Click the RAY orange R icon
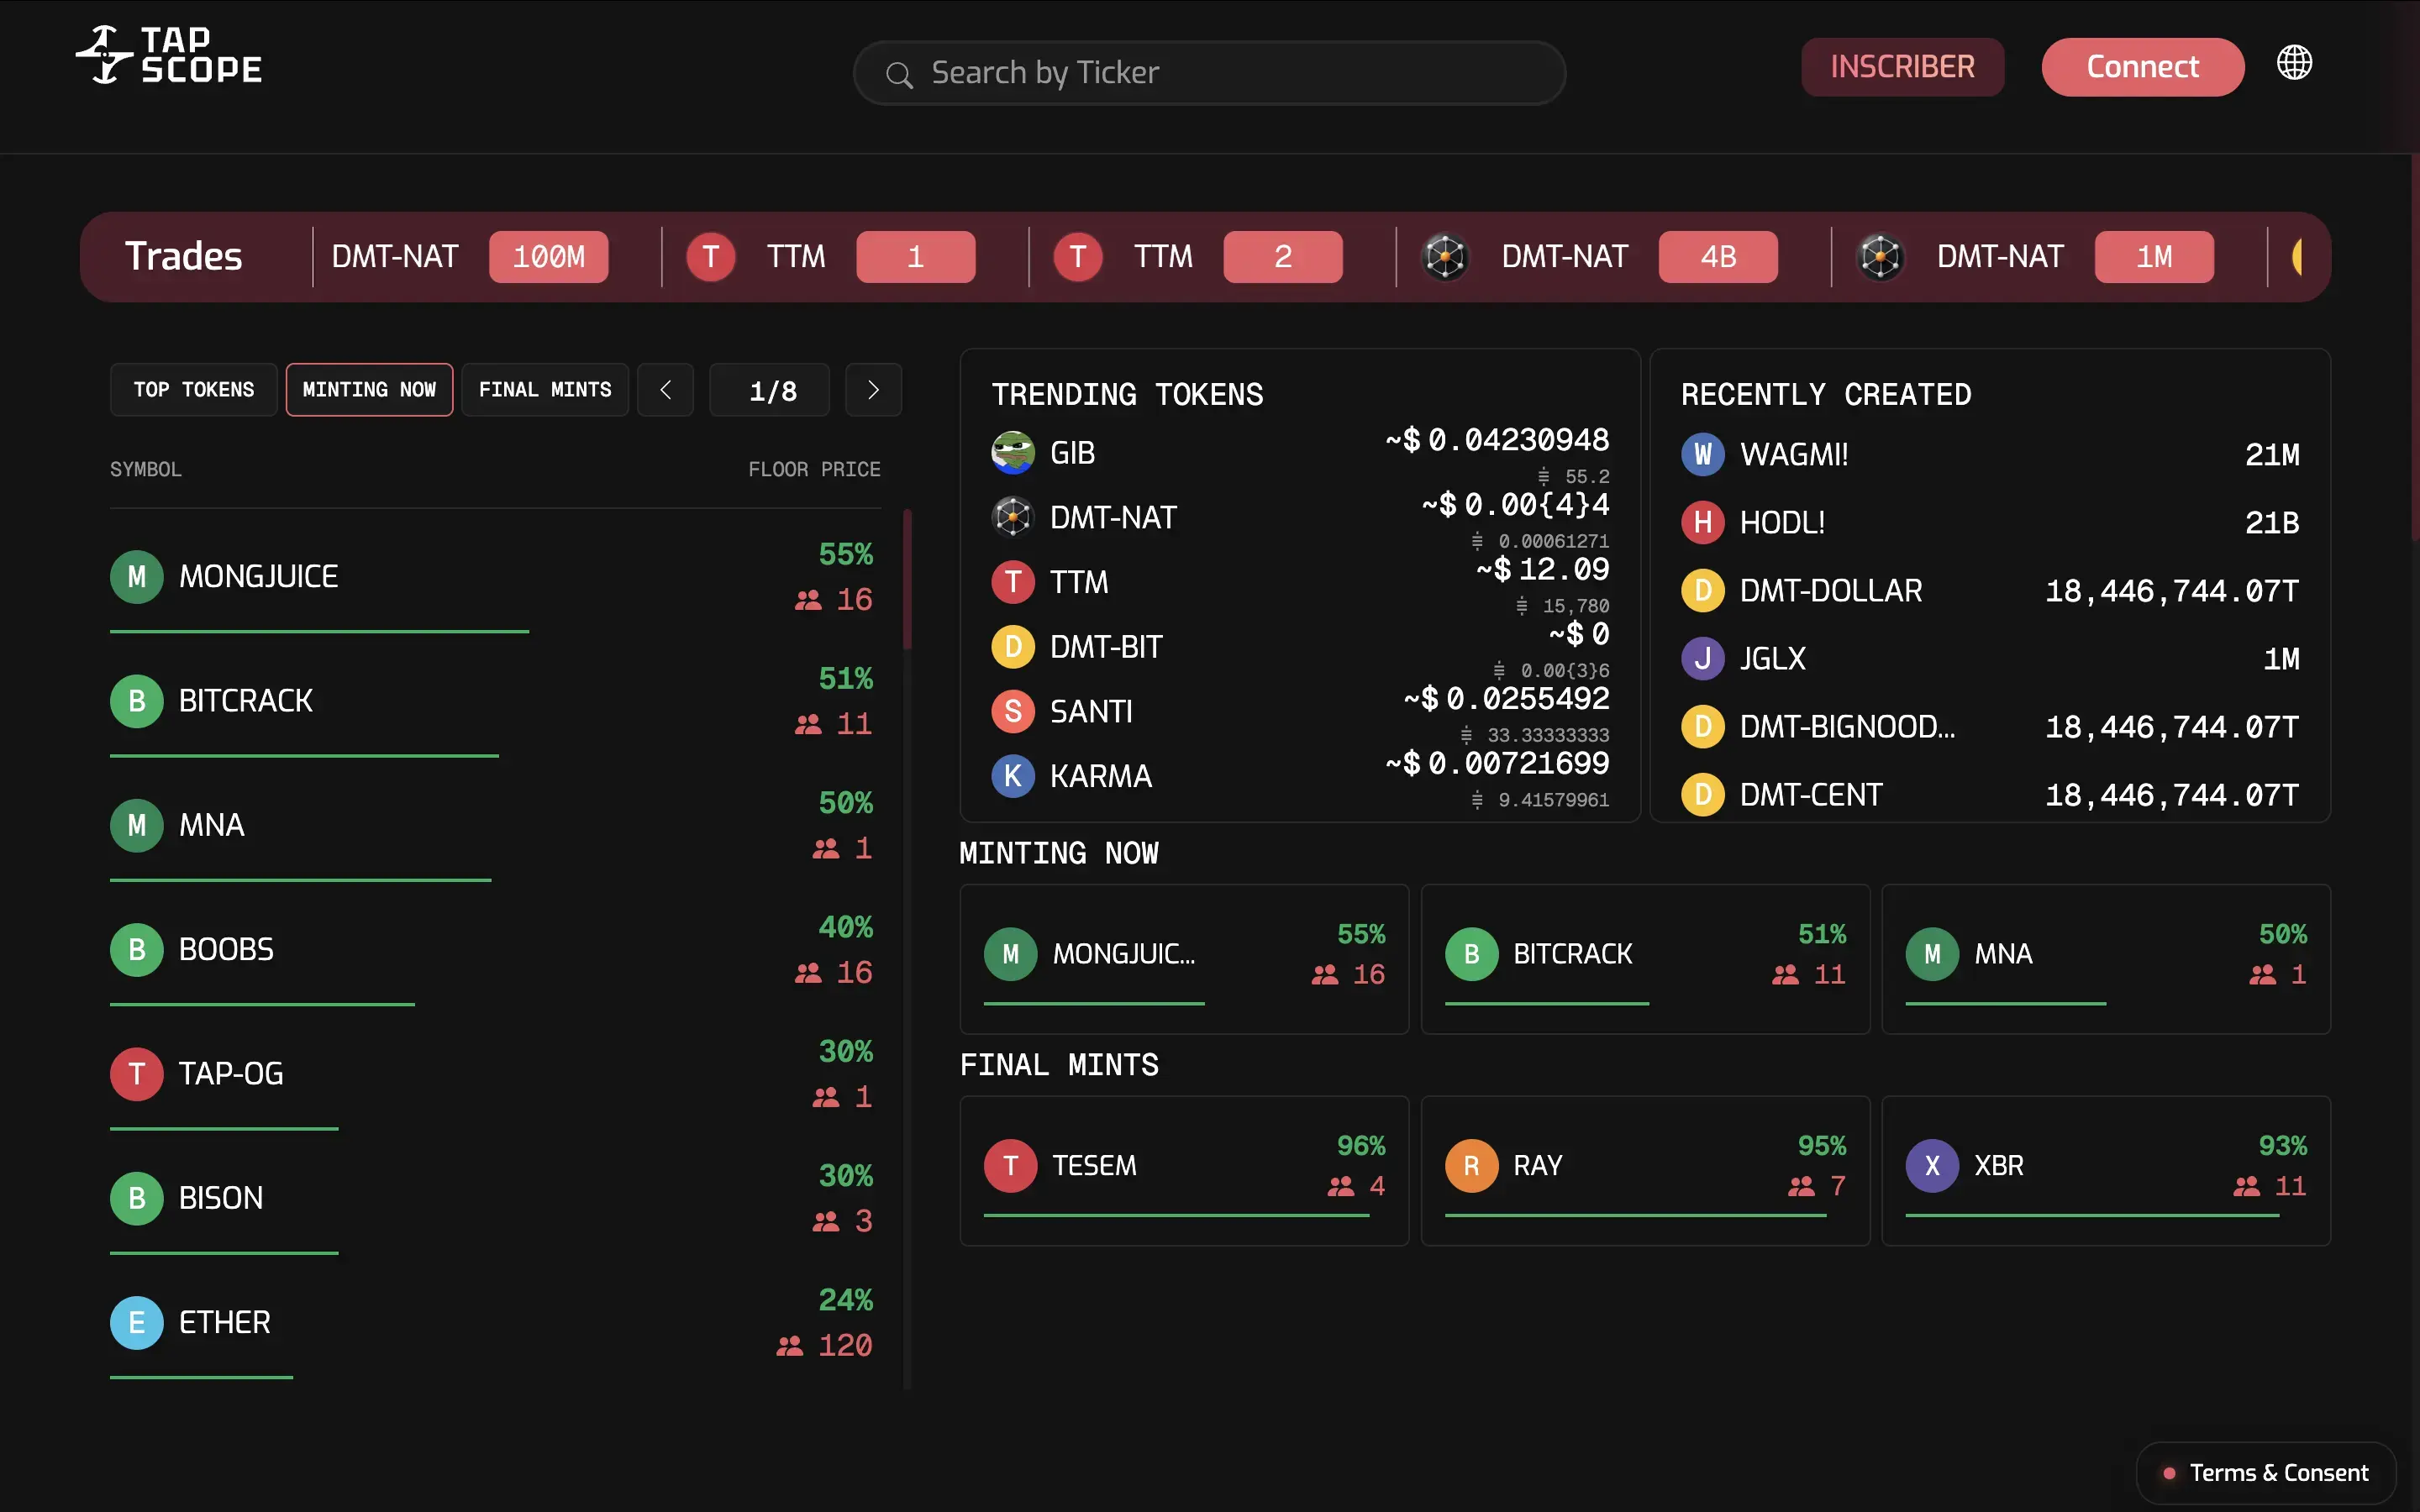Image resolution: width=2420 pixels, height=1512 pixels. (x=1471, y=1165)
